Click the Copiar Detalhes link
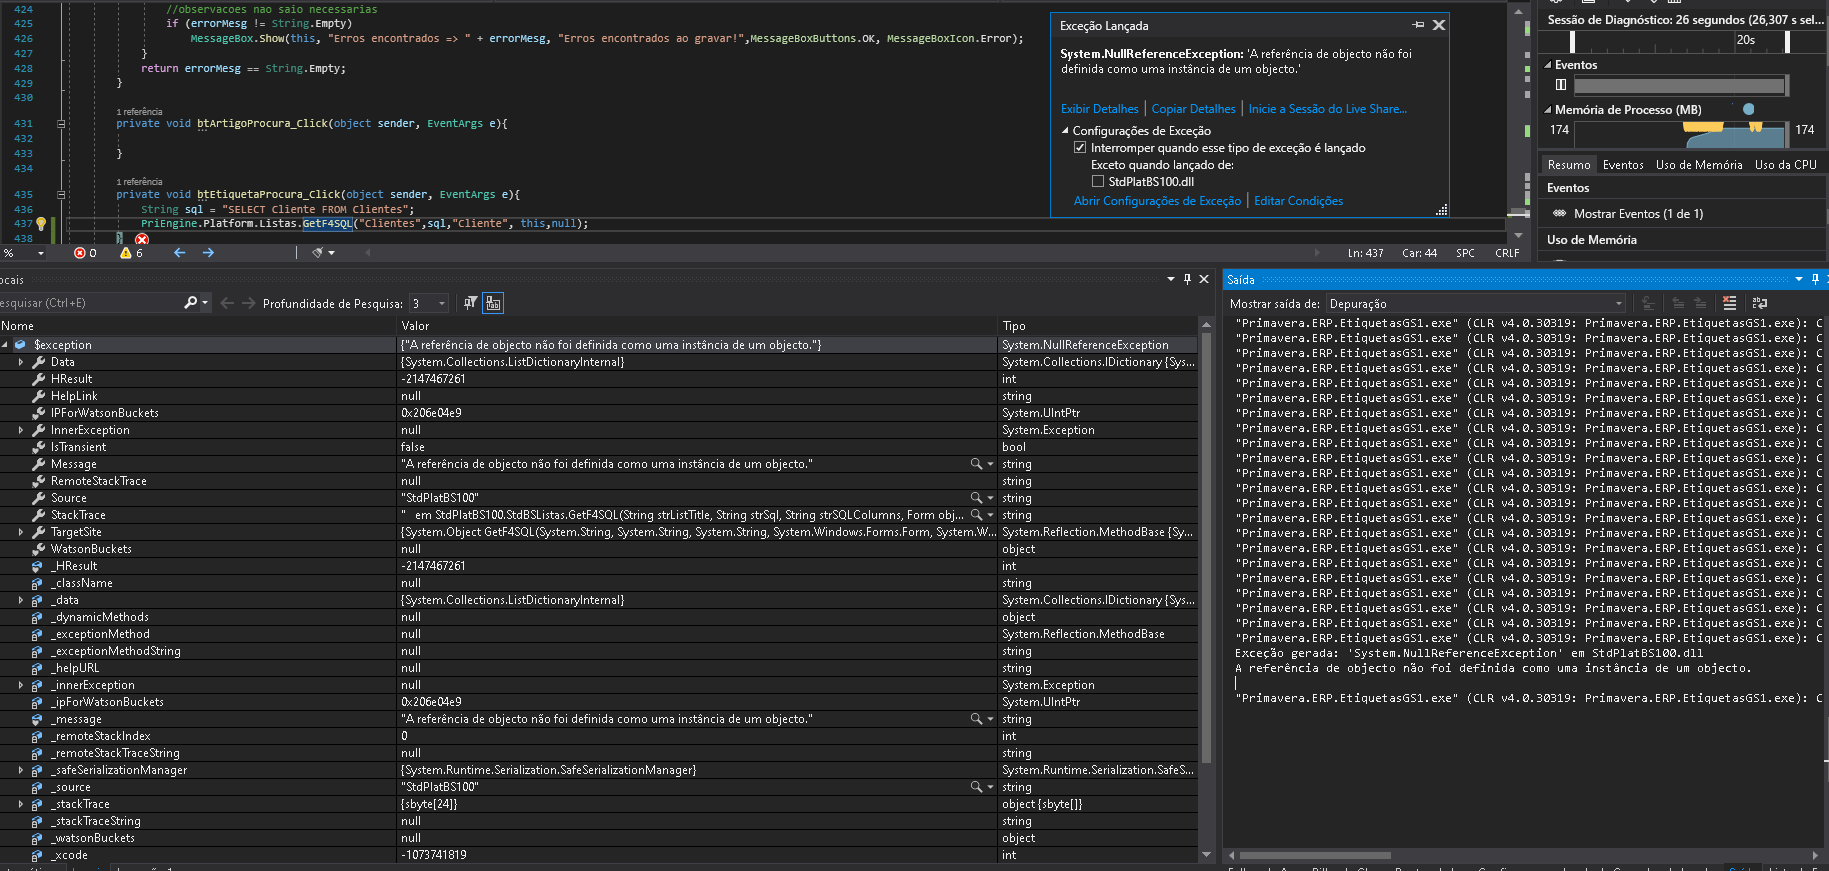 click(1193, 109)
